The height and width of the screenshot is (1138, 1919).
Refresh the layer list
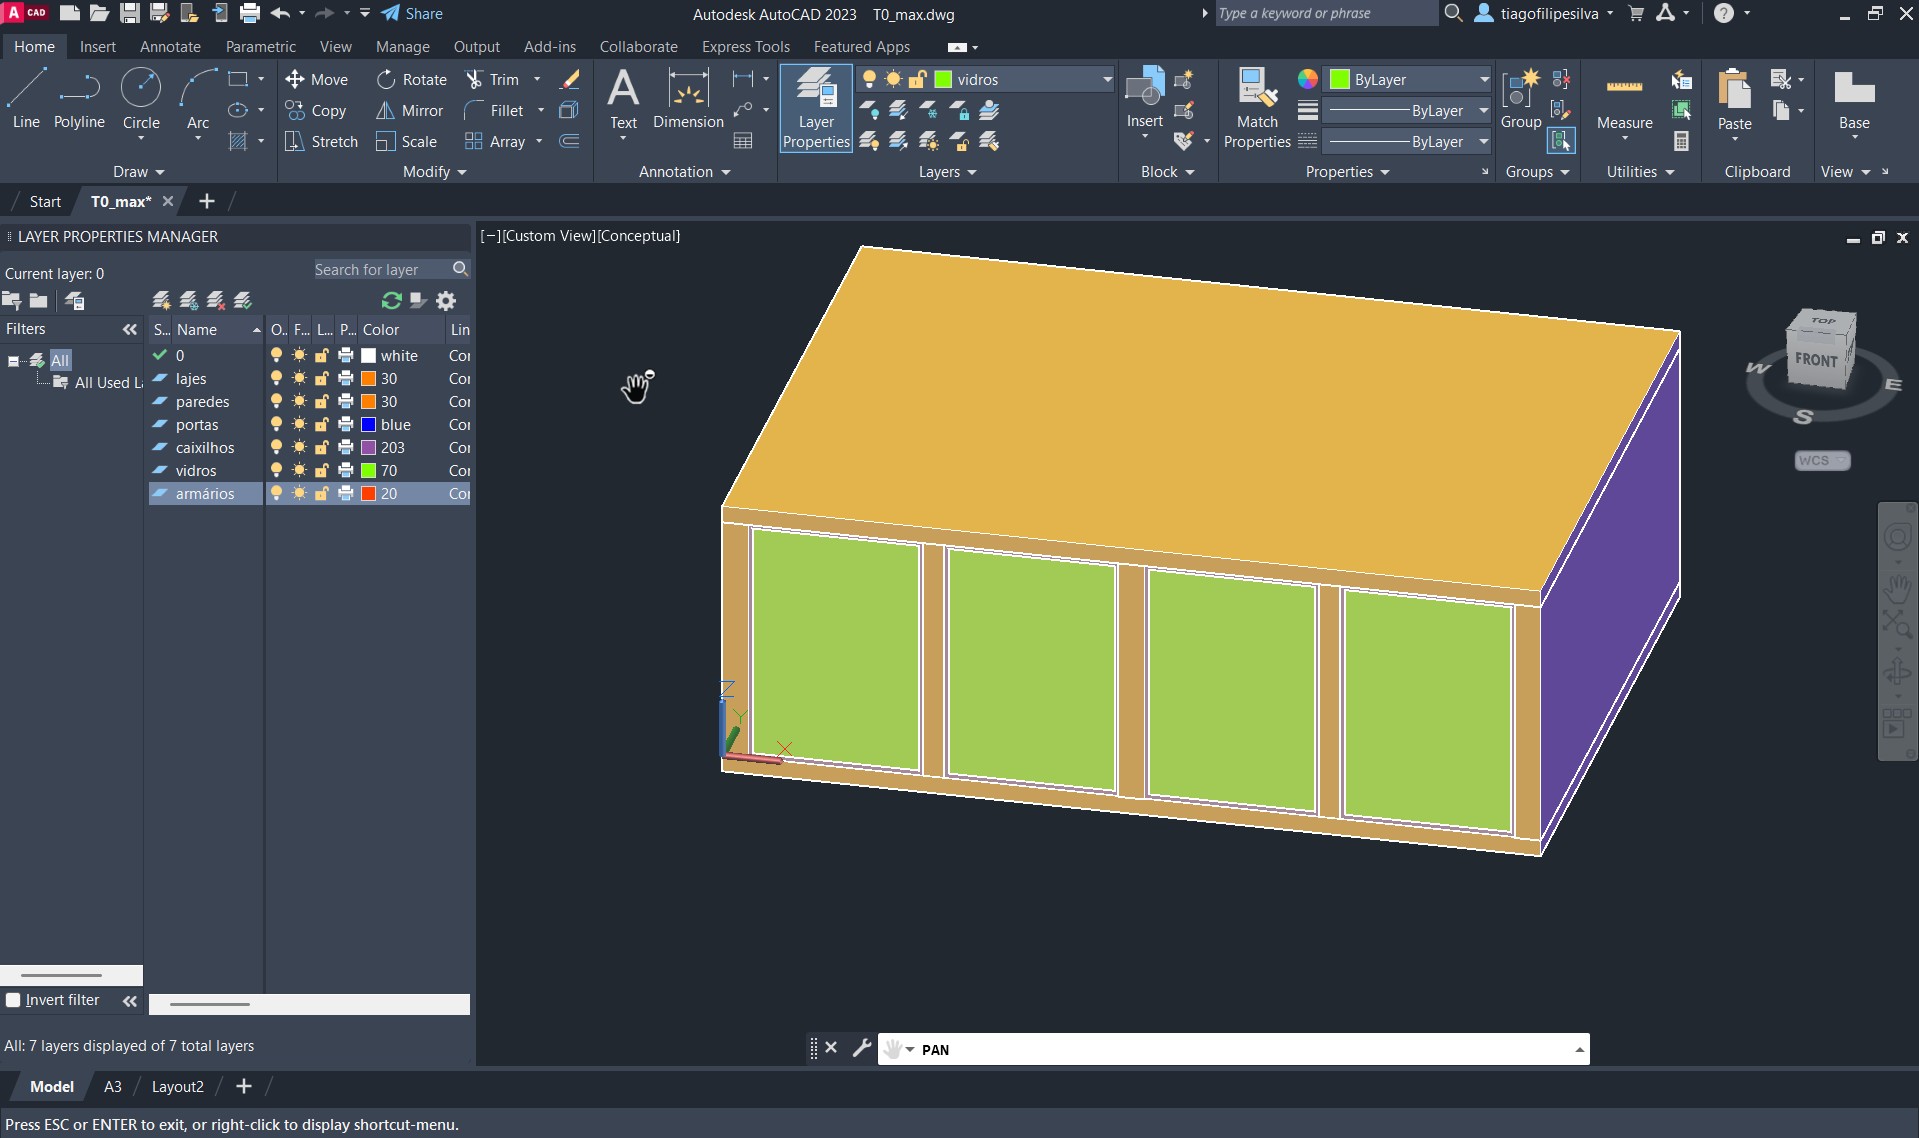click(x=391, y=301)
